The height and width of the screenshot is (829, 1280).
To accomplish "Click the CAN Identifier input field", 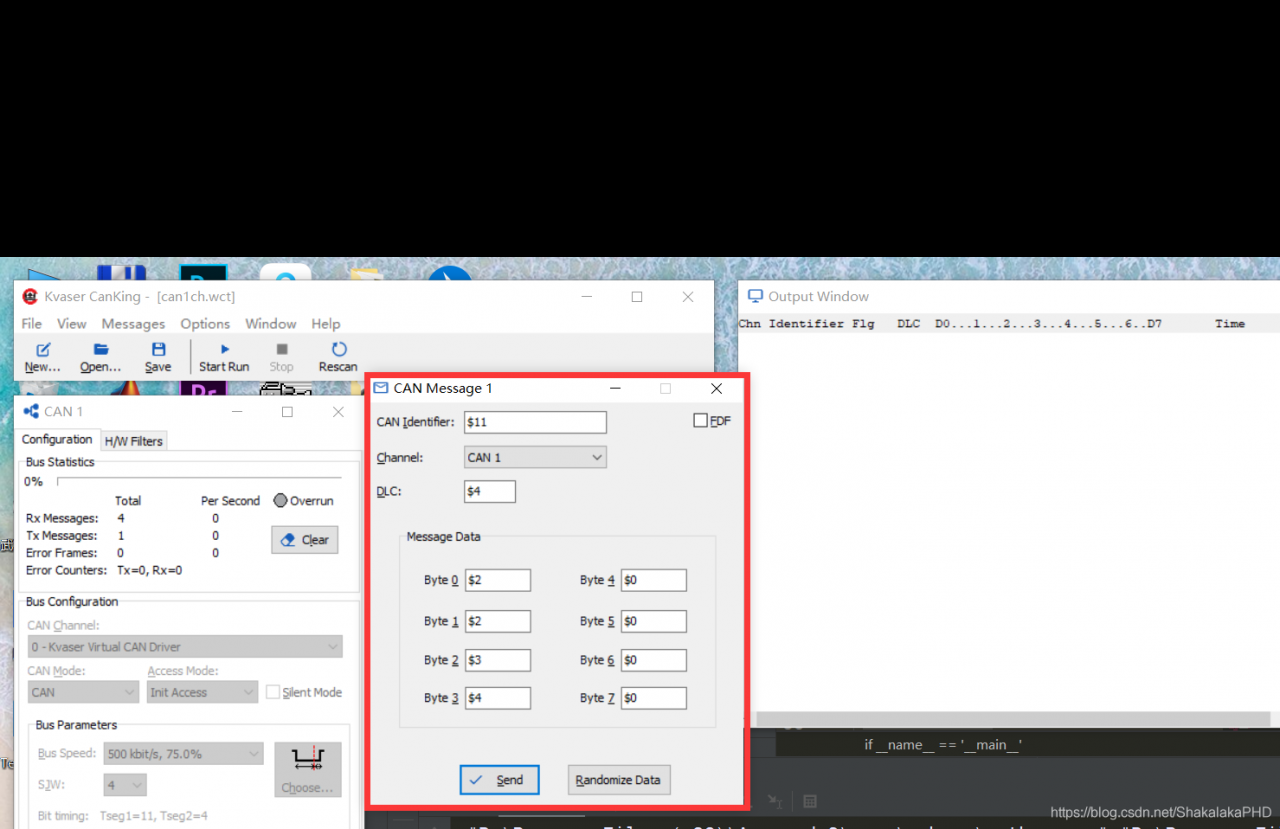I will pos(536,422).
